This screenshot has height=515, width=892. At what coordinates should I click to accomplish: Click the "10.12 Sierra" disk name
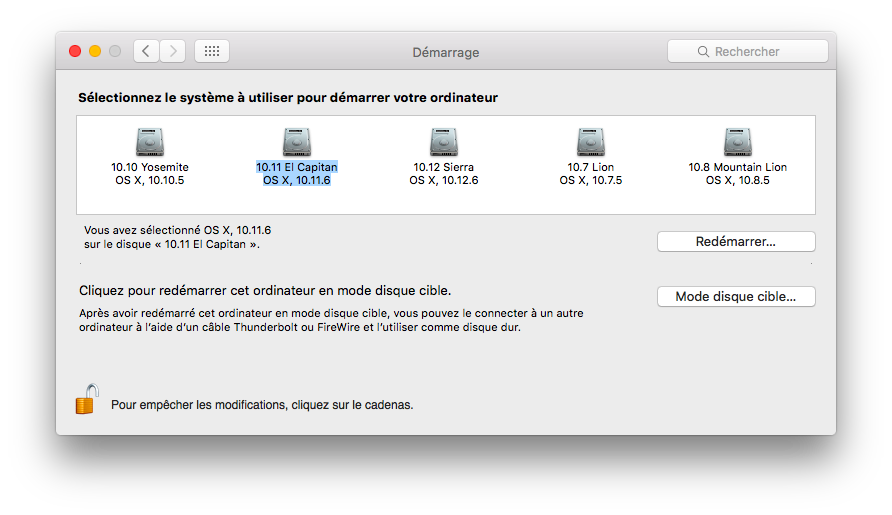coord(443,167)
